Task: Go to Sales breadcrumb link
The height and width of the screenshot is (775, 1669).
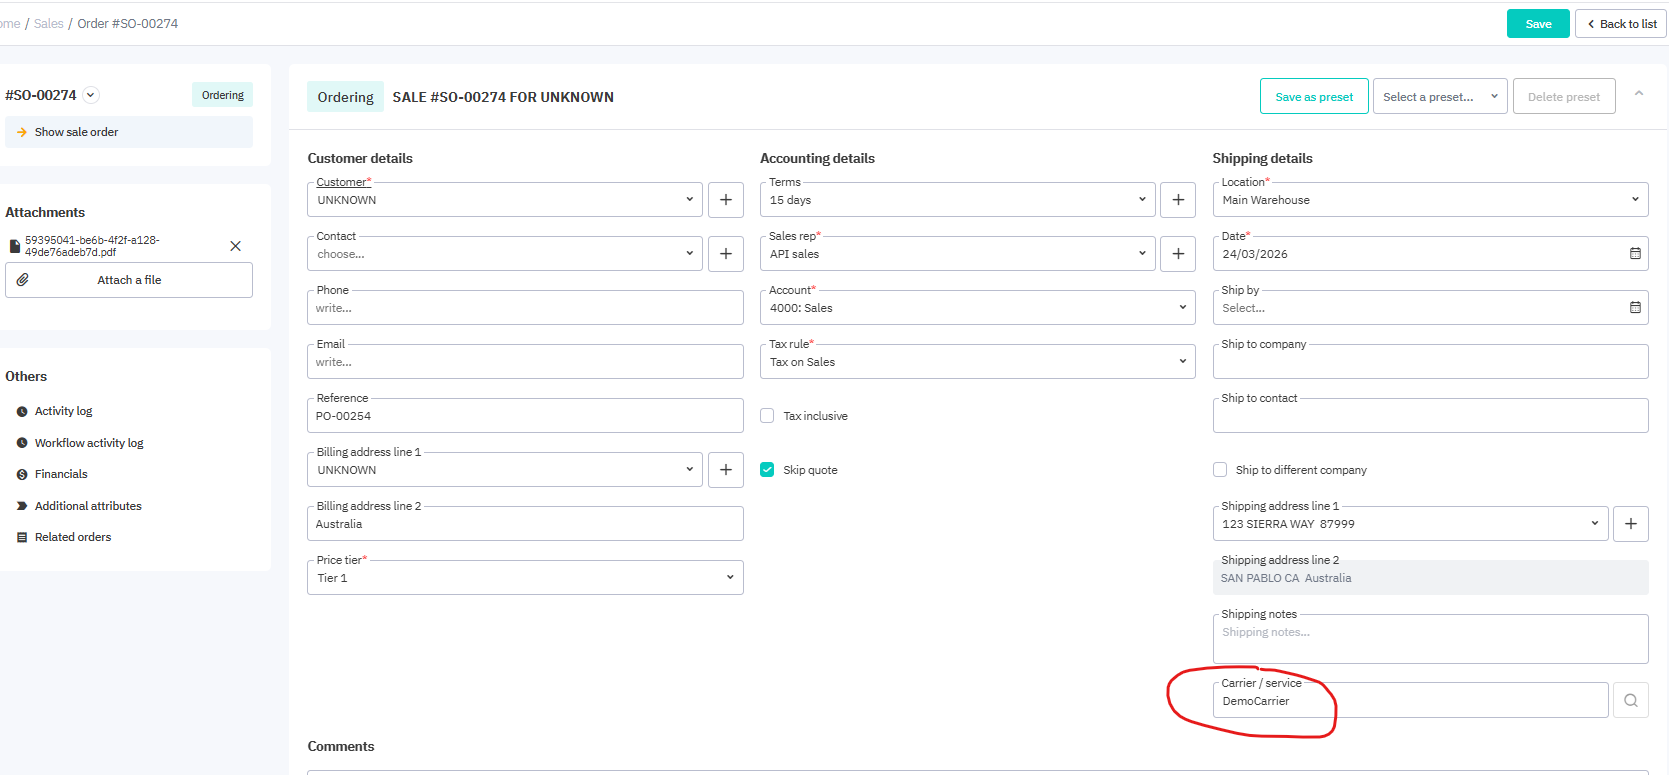Action: tap(48, 24)
